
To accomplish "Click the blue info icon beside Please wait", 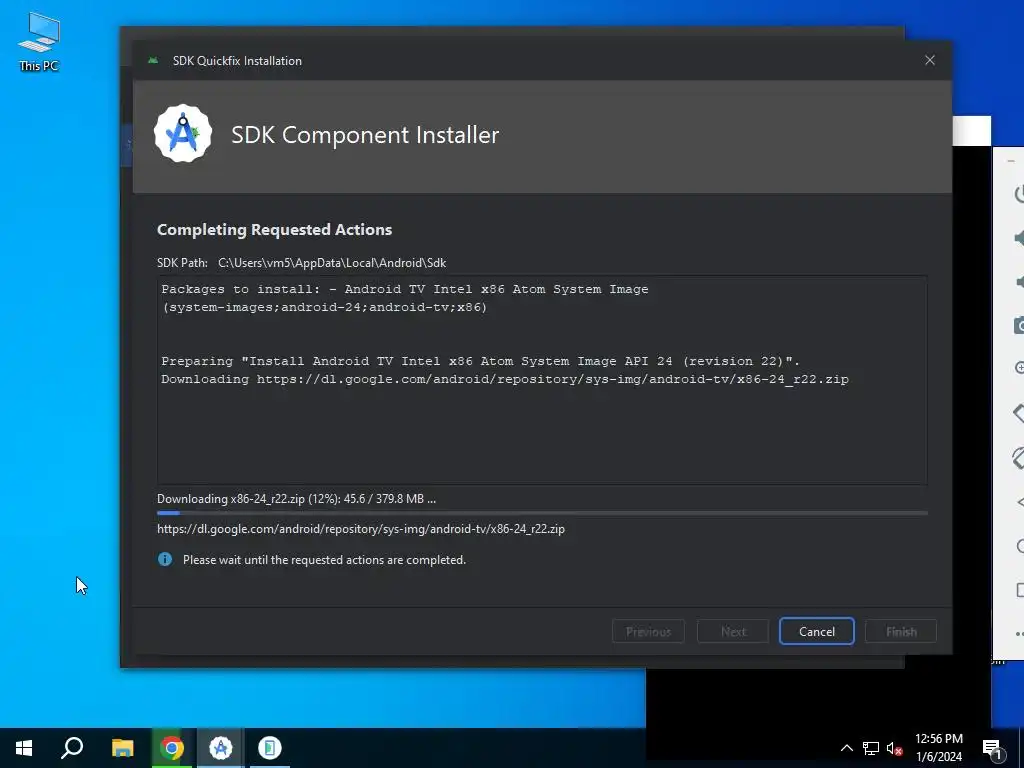I will tap(165, 559).
